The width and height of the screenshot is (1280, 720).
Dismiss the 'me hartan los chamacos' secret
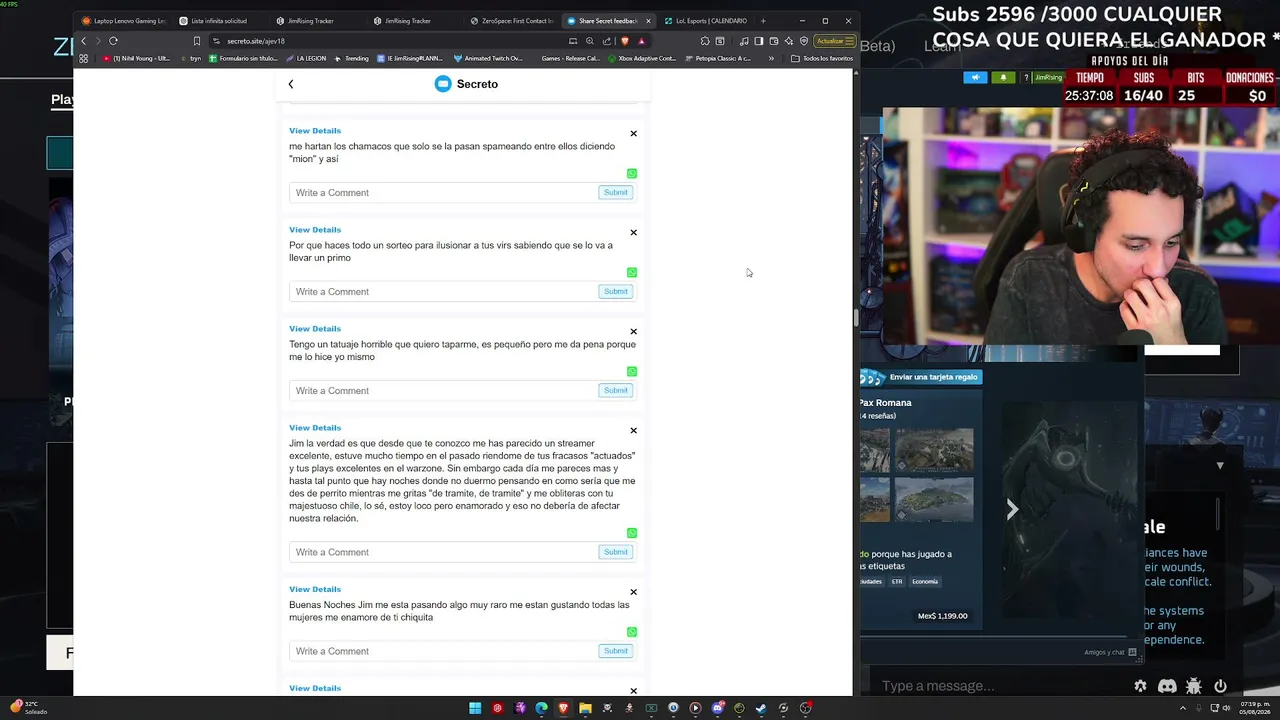click(633, 133)
